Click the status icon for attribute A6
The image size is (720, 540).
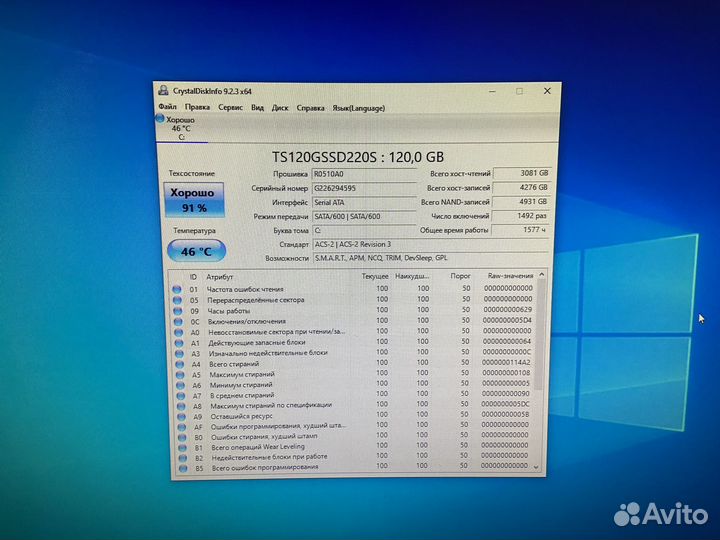(x=180, y=385)
